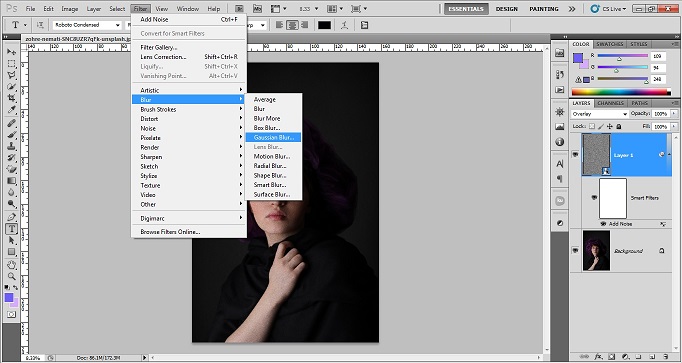Delete layer trash icon

[x=665, y=357]
